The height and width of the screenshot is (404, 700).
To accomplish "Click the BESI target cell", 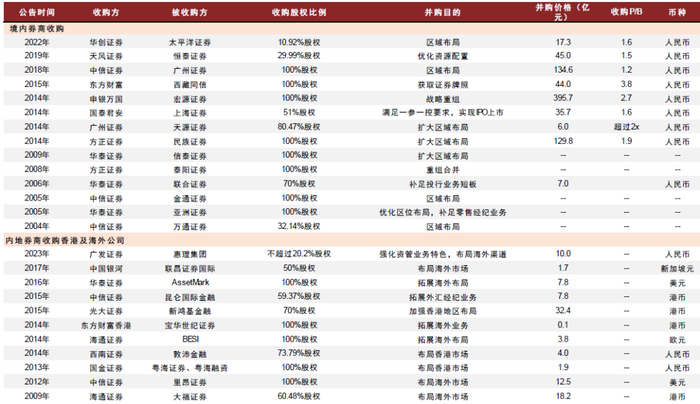I will pyautogui.click(x=190, y=339).
